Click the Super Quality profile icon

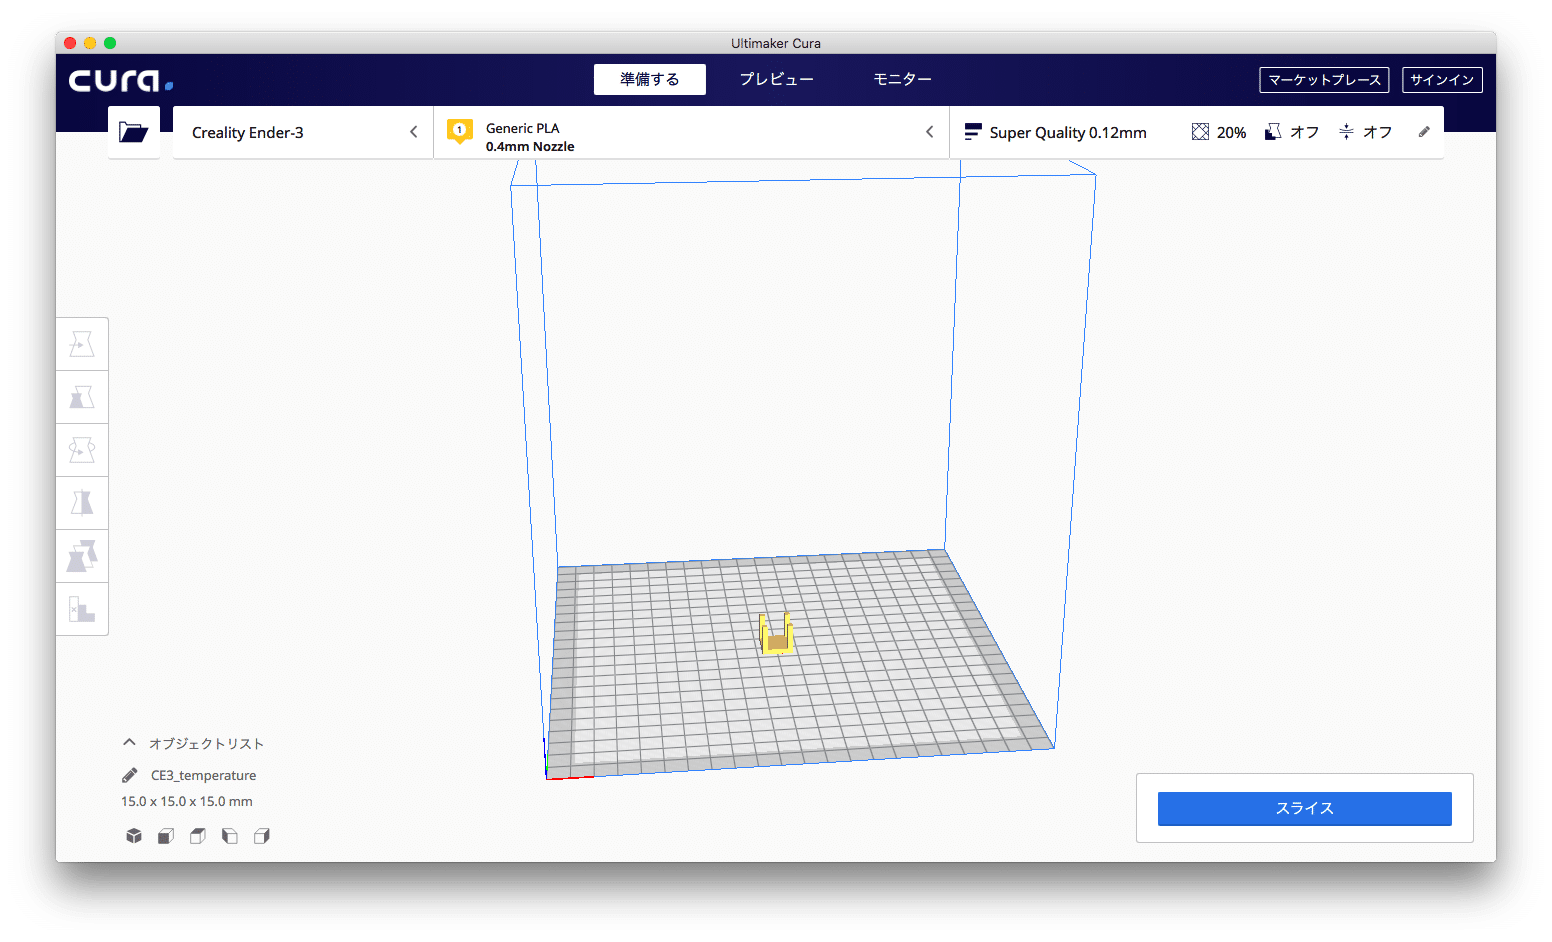tap(973, 132)
